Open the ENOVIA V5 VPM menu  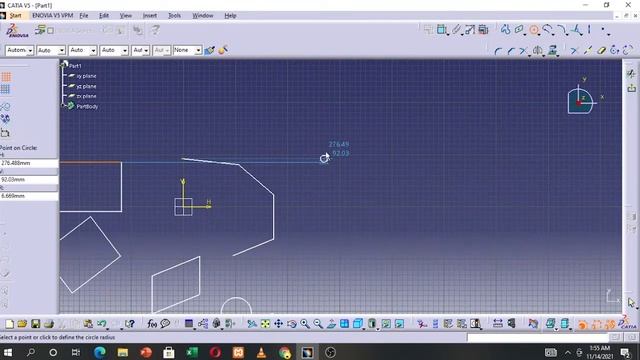click(x=52, y=16)
